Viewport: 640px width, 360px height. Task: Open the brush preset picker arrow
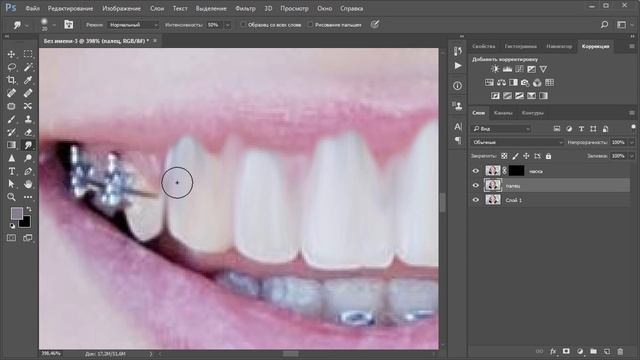[54, 25]
